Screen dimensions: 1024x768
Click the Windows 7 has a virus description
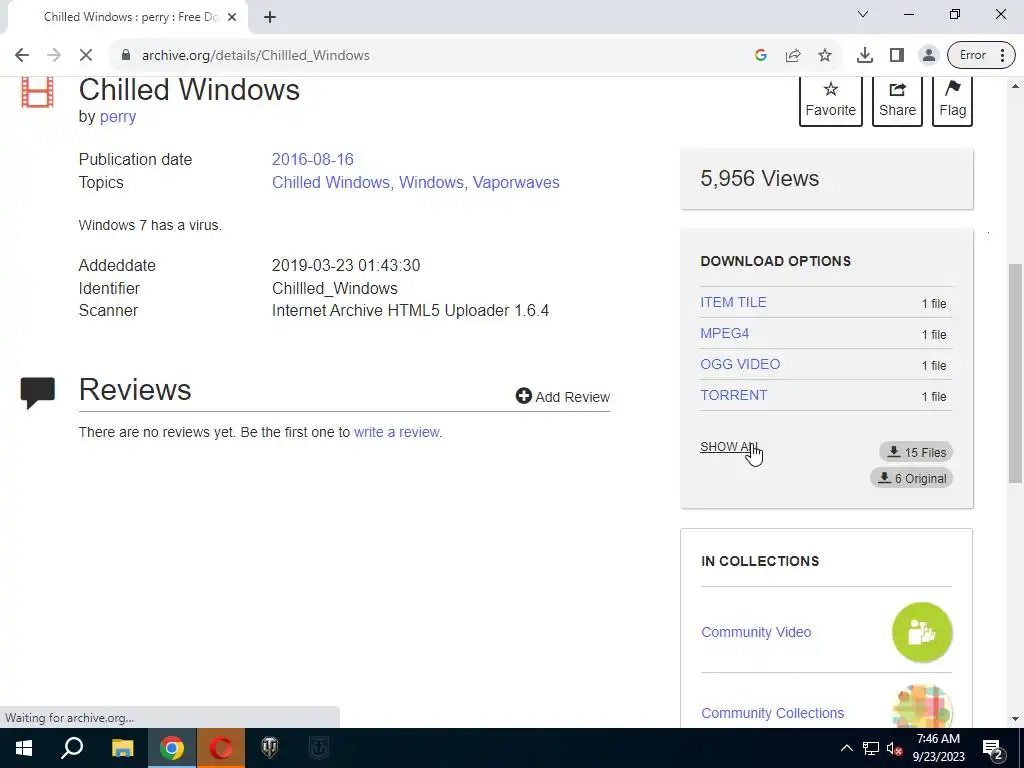click(x=150, y=225)
